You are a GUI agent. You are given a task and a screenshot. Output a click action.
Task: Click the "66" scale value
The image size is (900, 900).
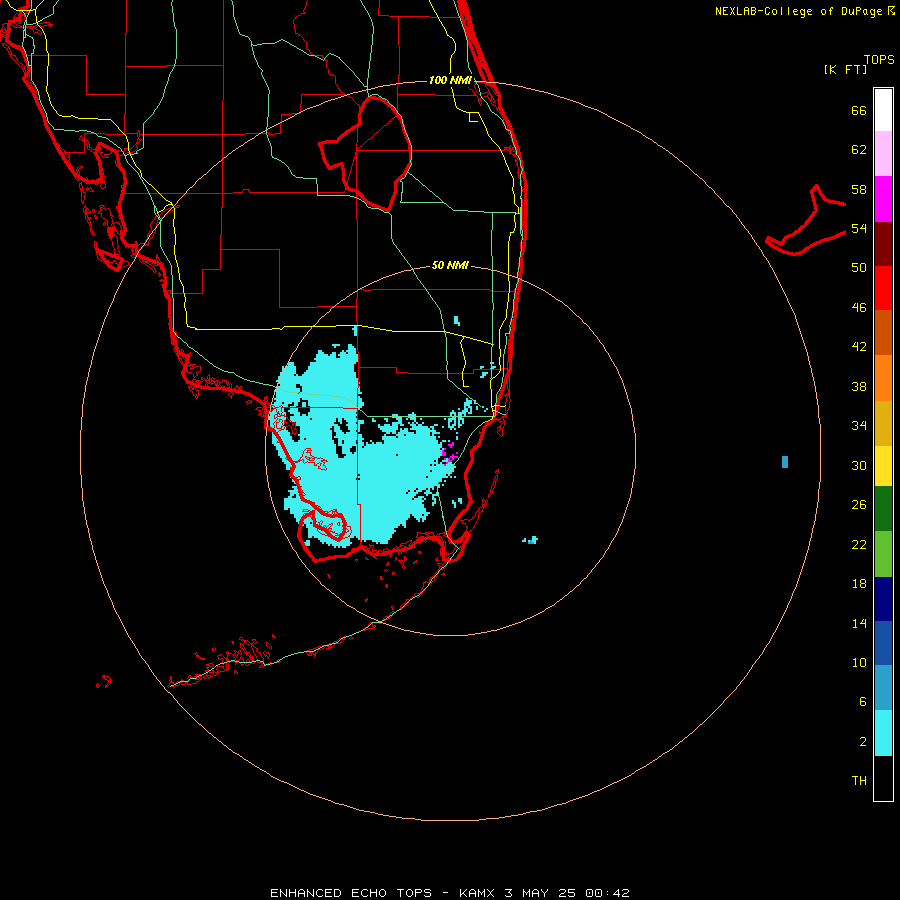pos(859,110)
